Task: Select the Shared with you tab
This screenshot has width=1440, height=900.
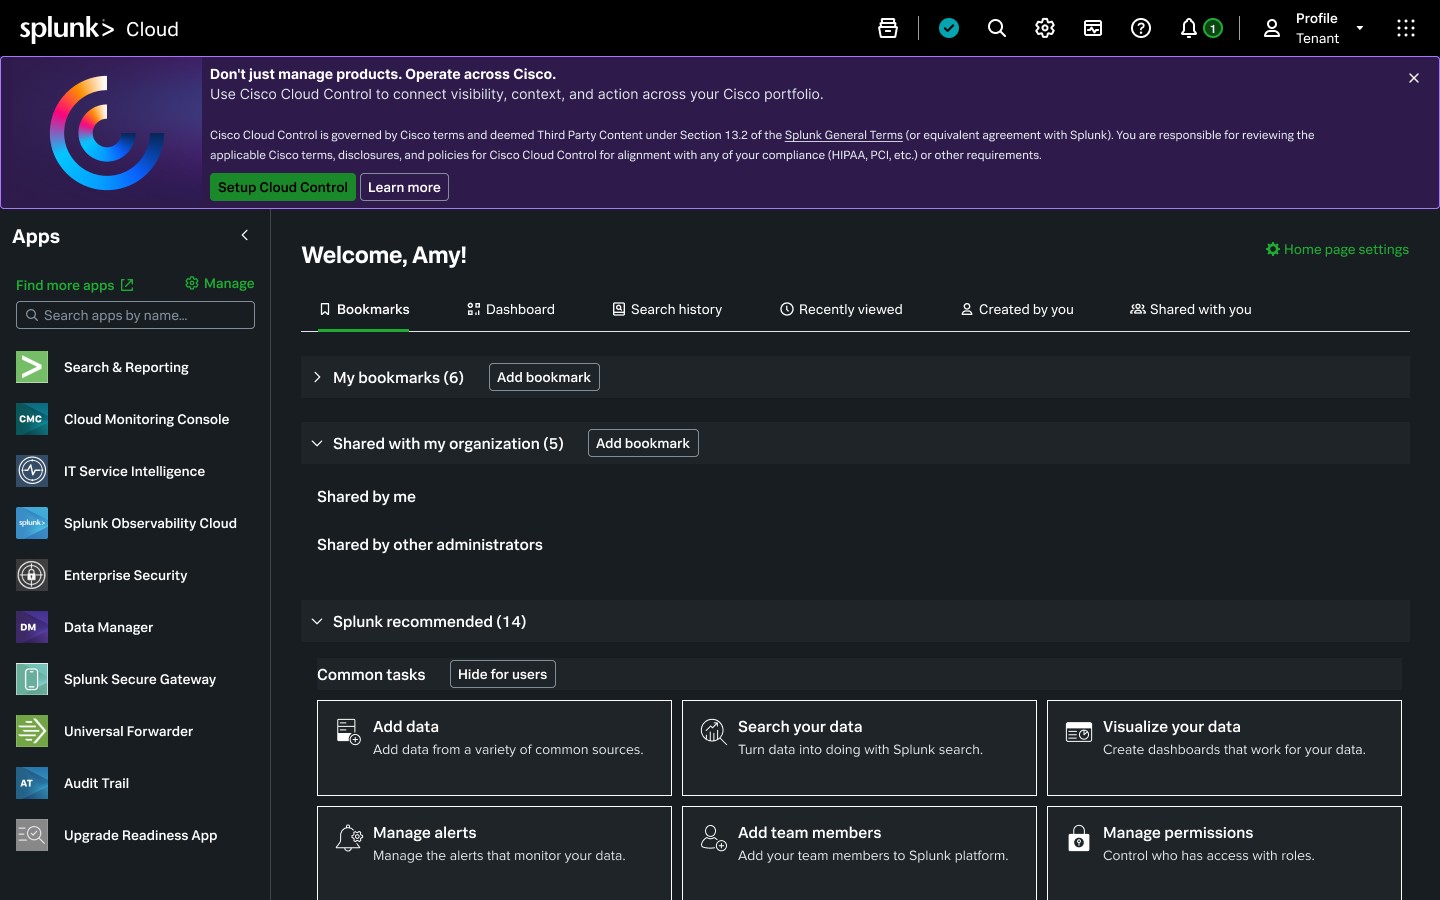Action: [x=1191, y=309]
